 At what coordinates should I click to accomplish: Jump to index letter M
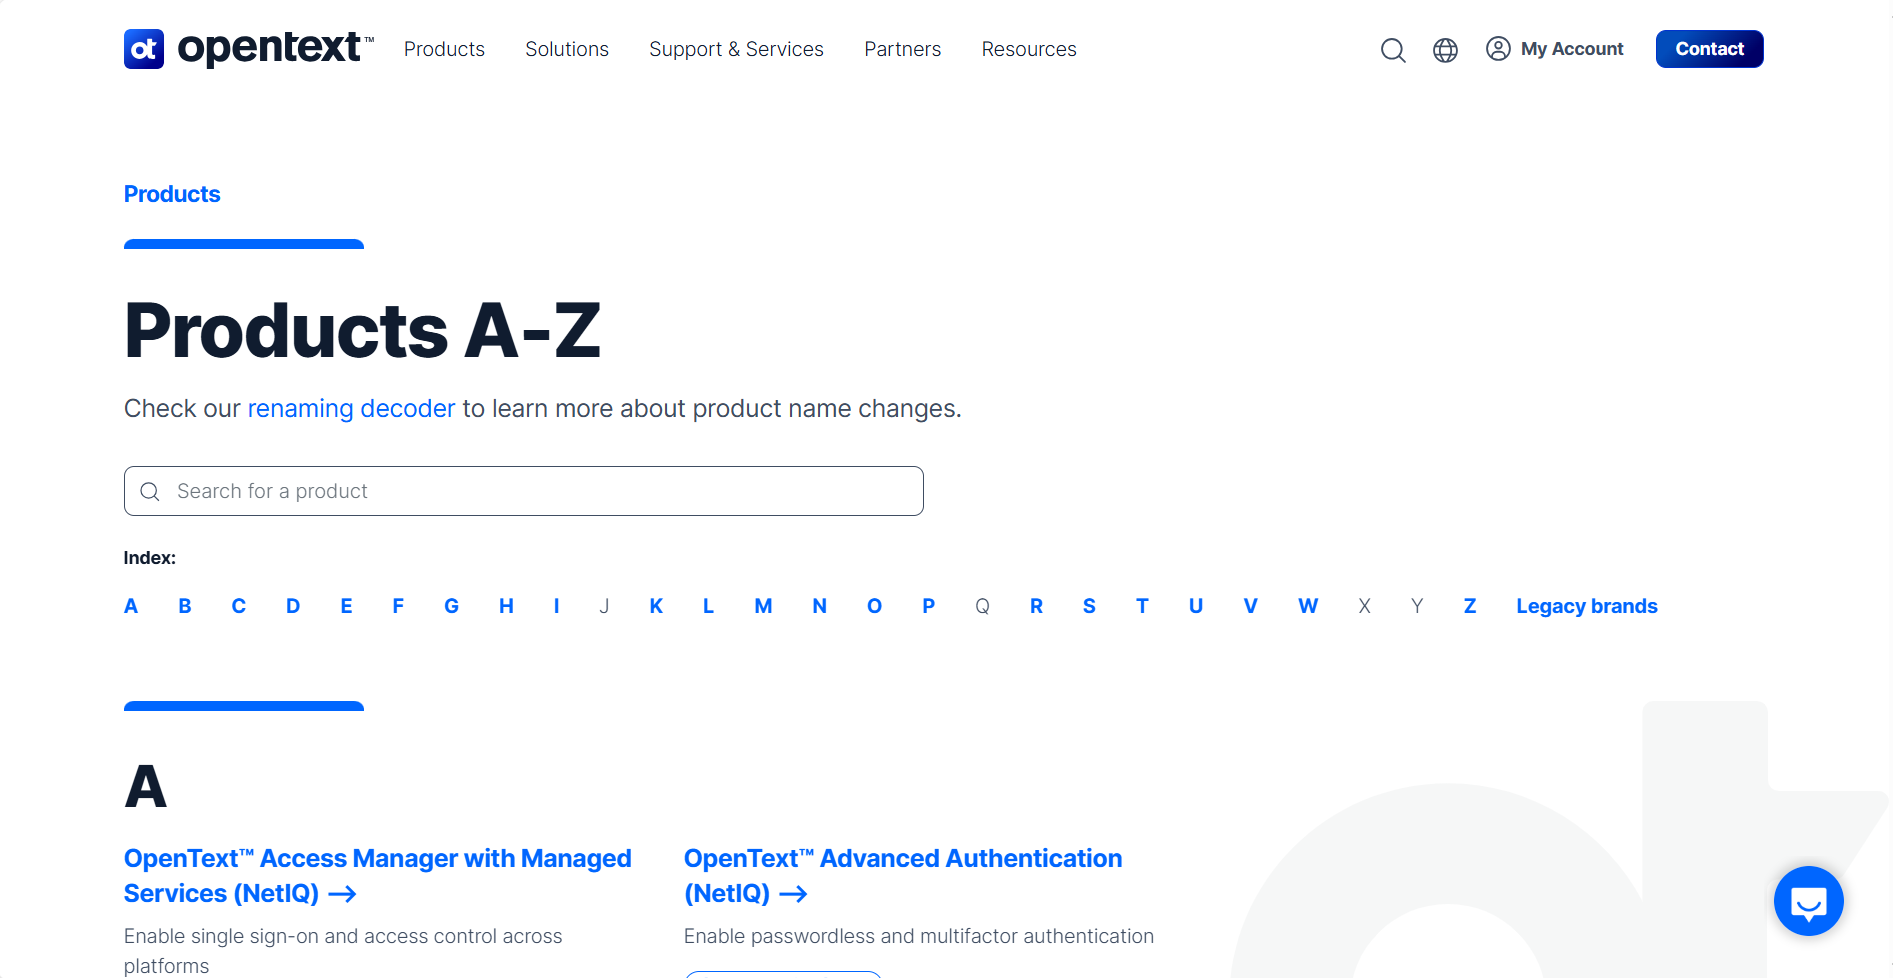tap(763, 606)
